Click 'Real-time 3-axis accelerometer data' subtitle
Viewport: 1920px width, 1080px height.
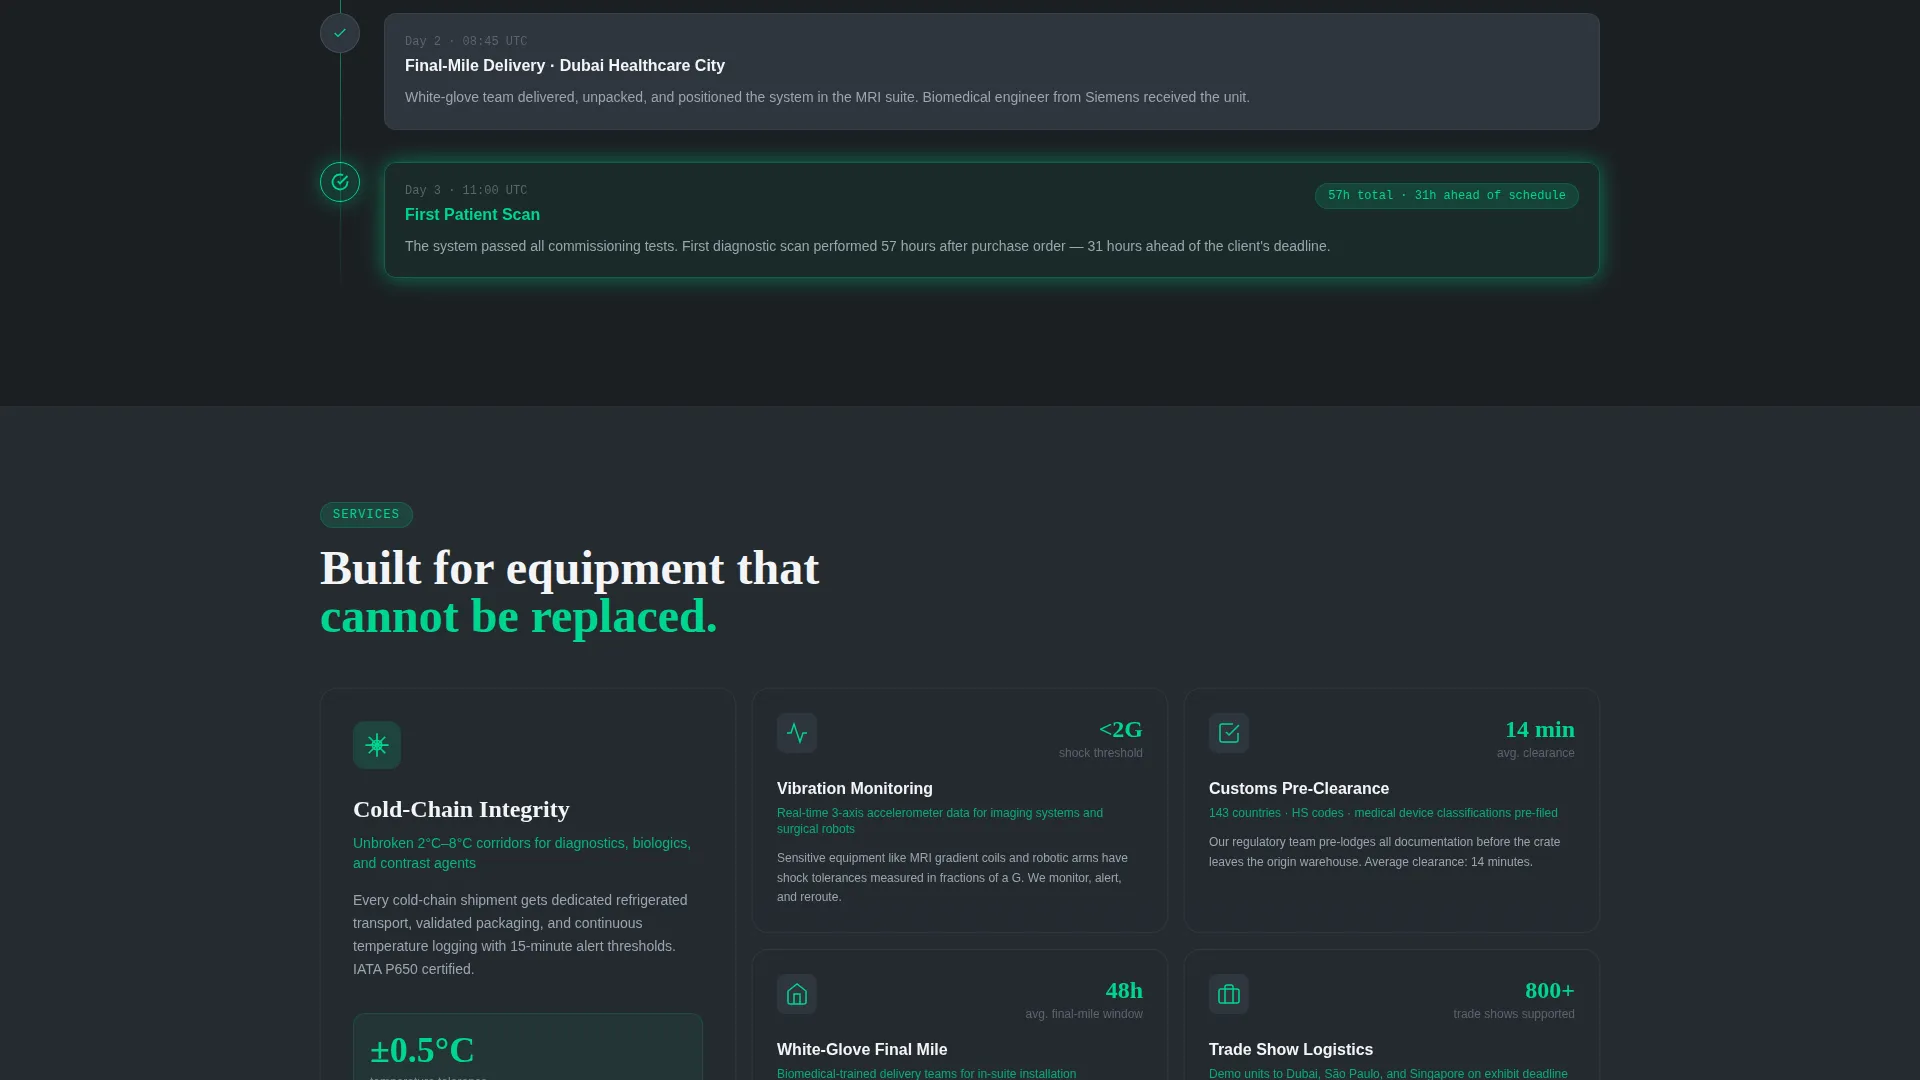pos(940,821)
